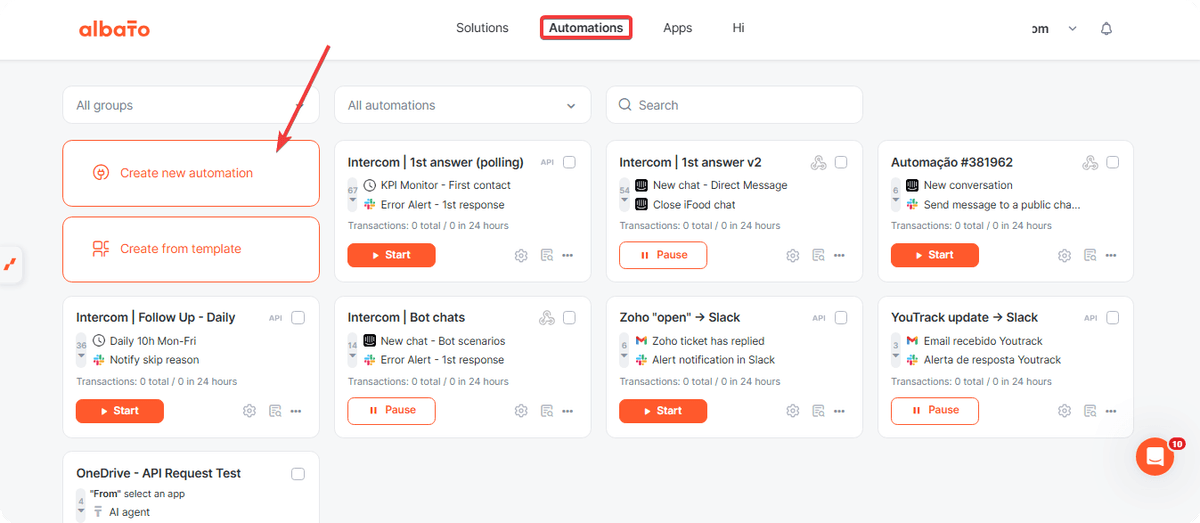Click the albato logo

pos(114,28)
